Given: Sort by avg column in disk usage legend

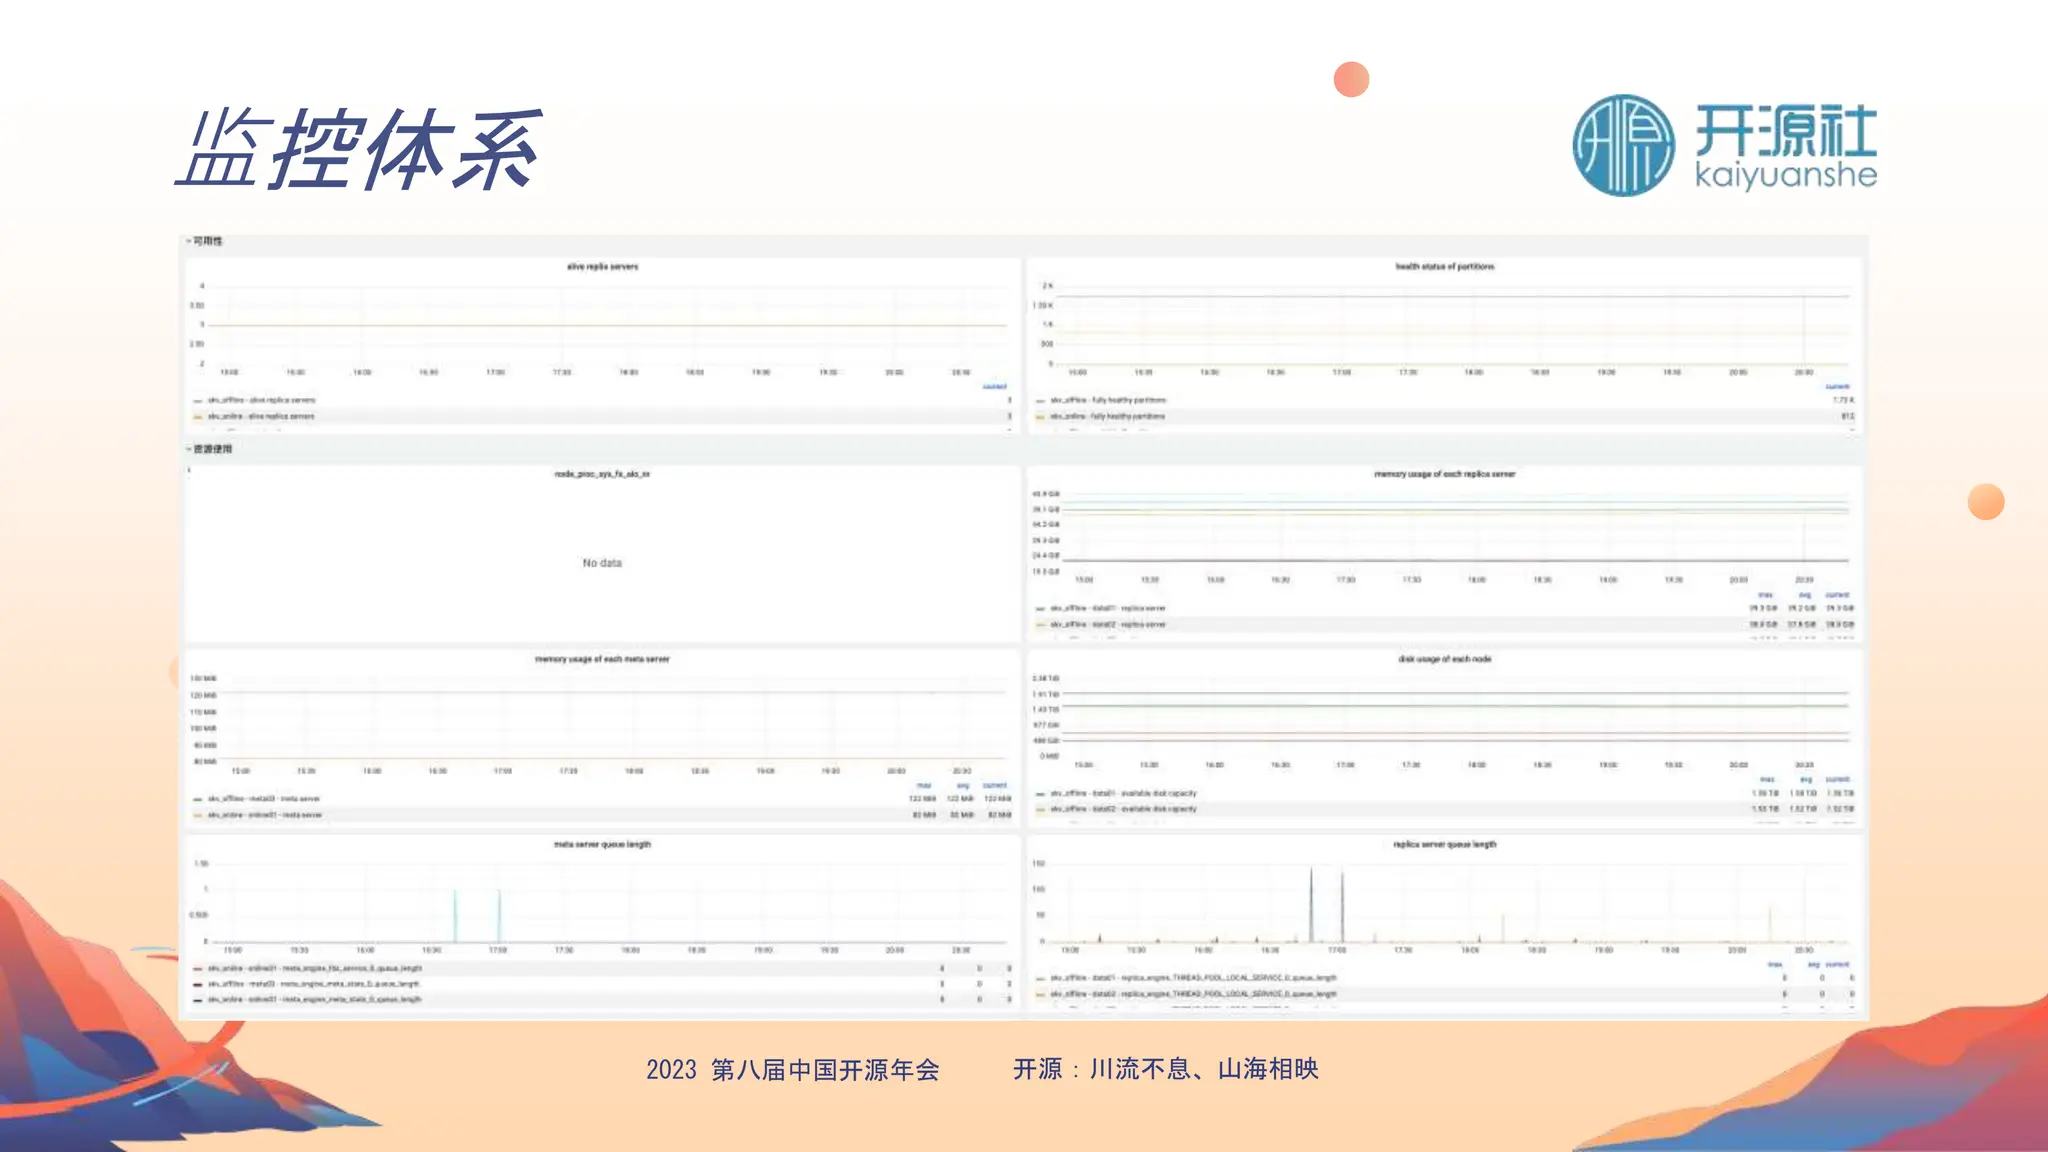Looking at the screenshot, I should click(x=1805, y=779).
